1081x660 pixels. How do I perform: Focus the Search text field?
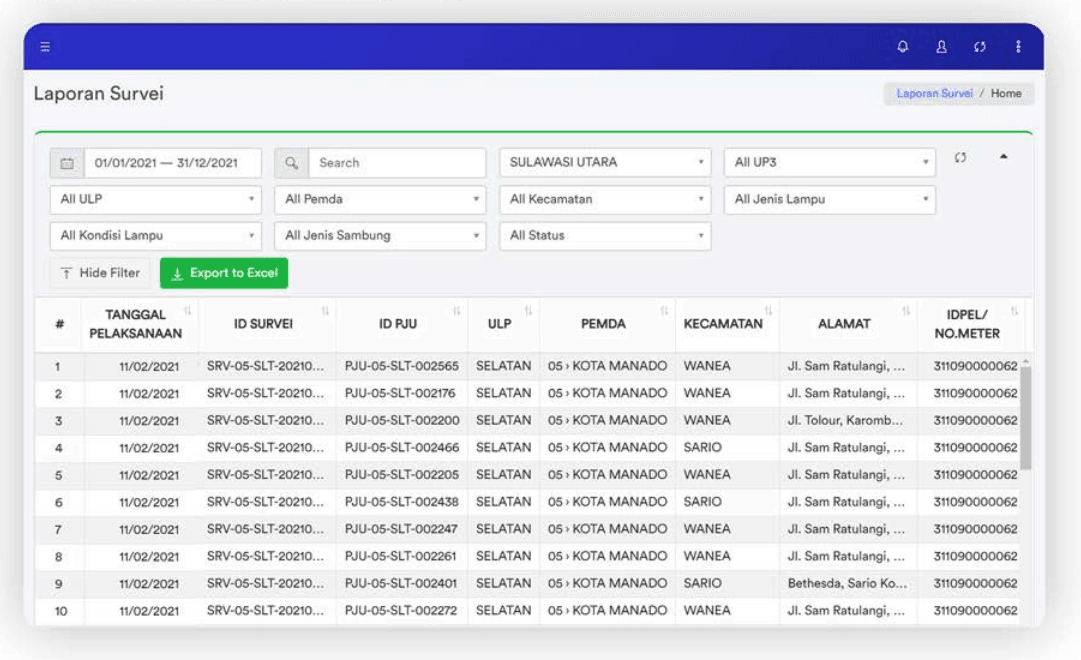tap(397, 163)
